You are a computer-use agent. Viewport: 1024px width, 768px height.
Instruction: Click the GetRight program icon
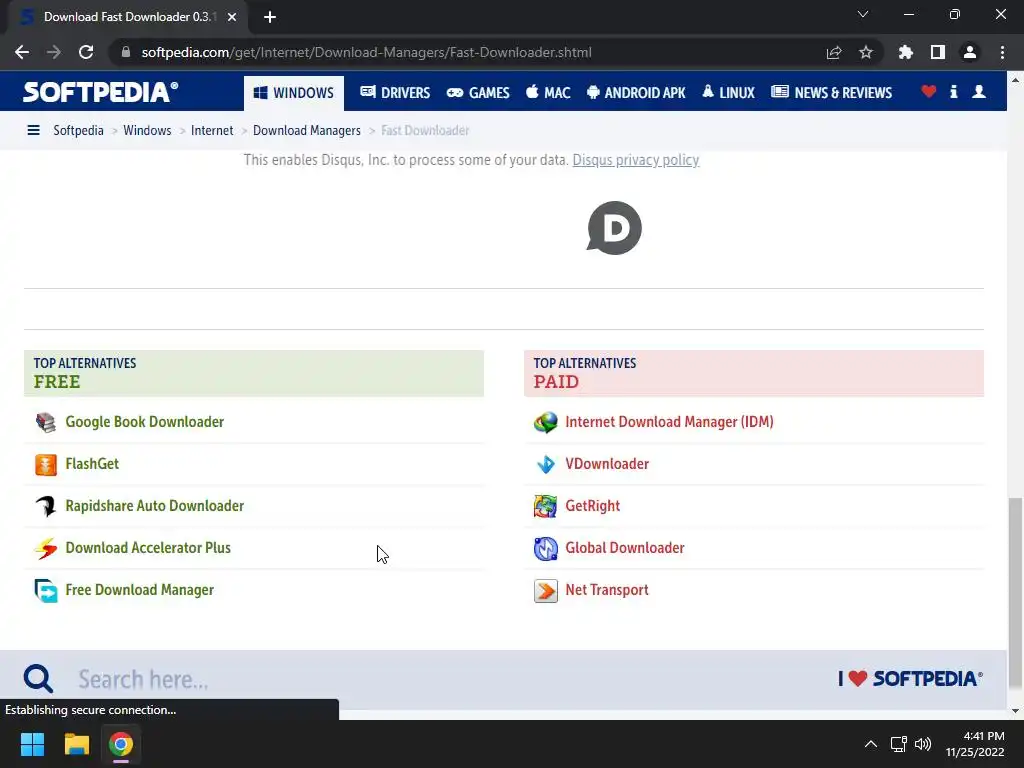545,506
